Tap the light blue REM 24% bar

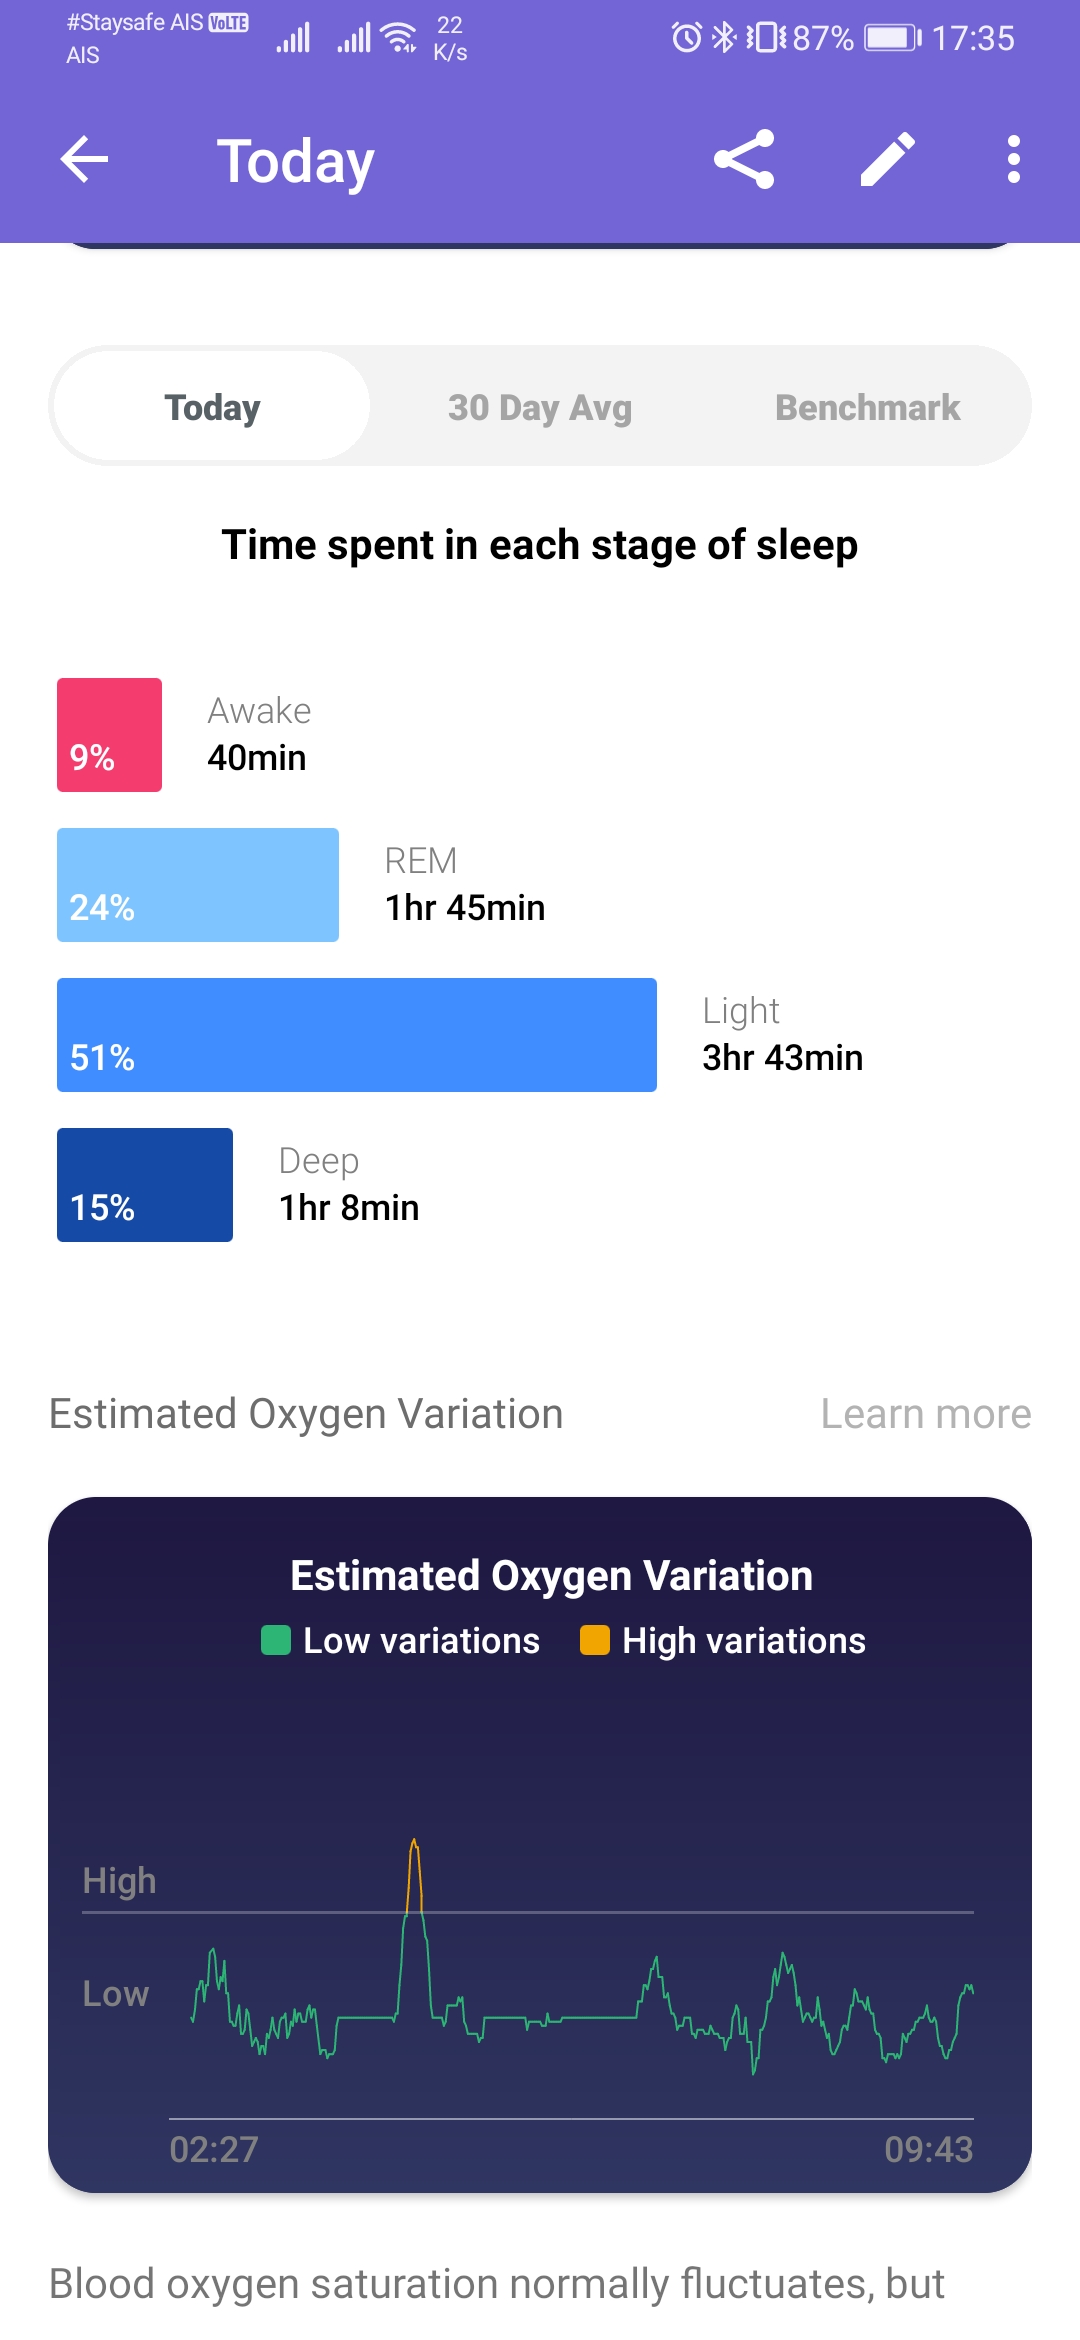pos(198,885)
